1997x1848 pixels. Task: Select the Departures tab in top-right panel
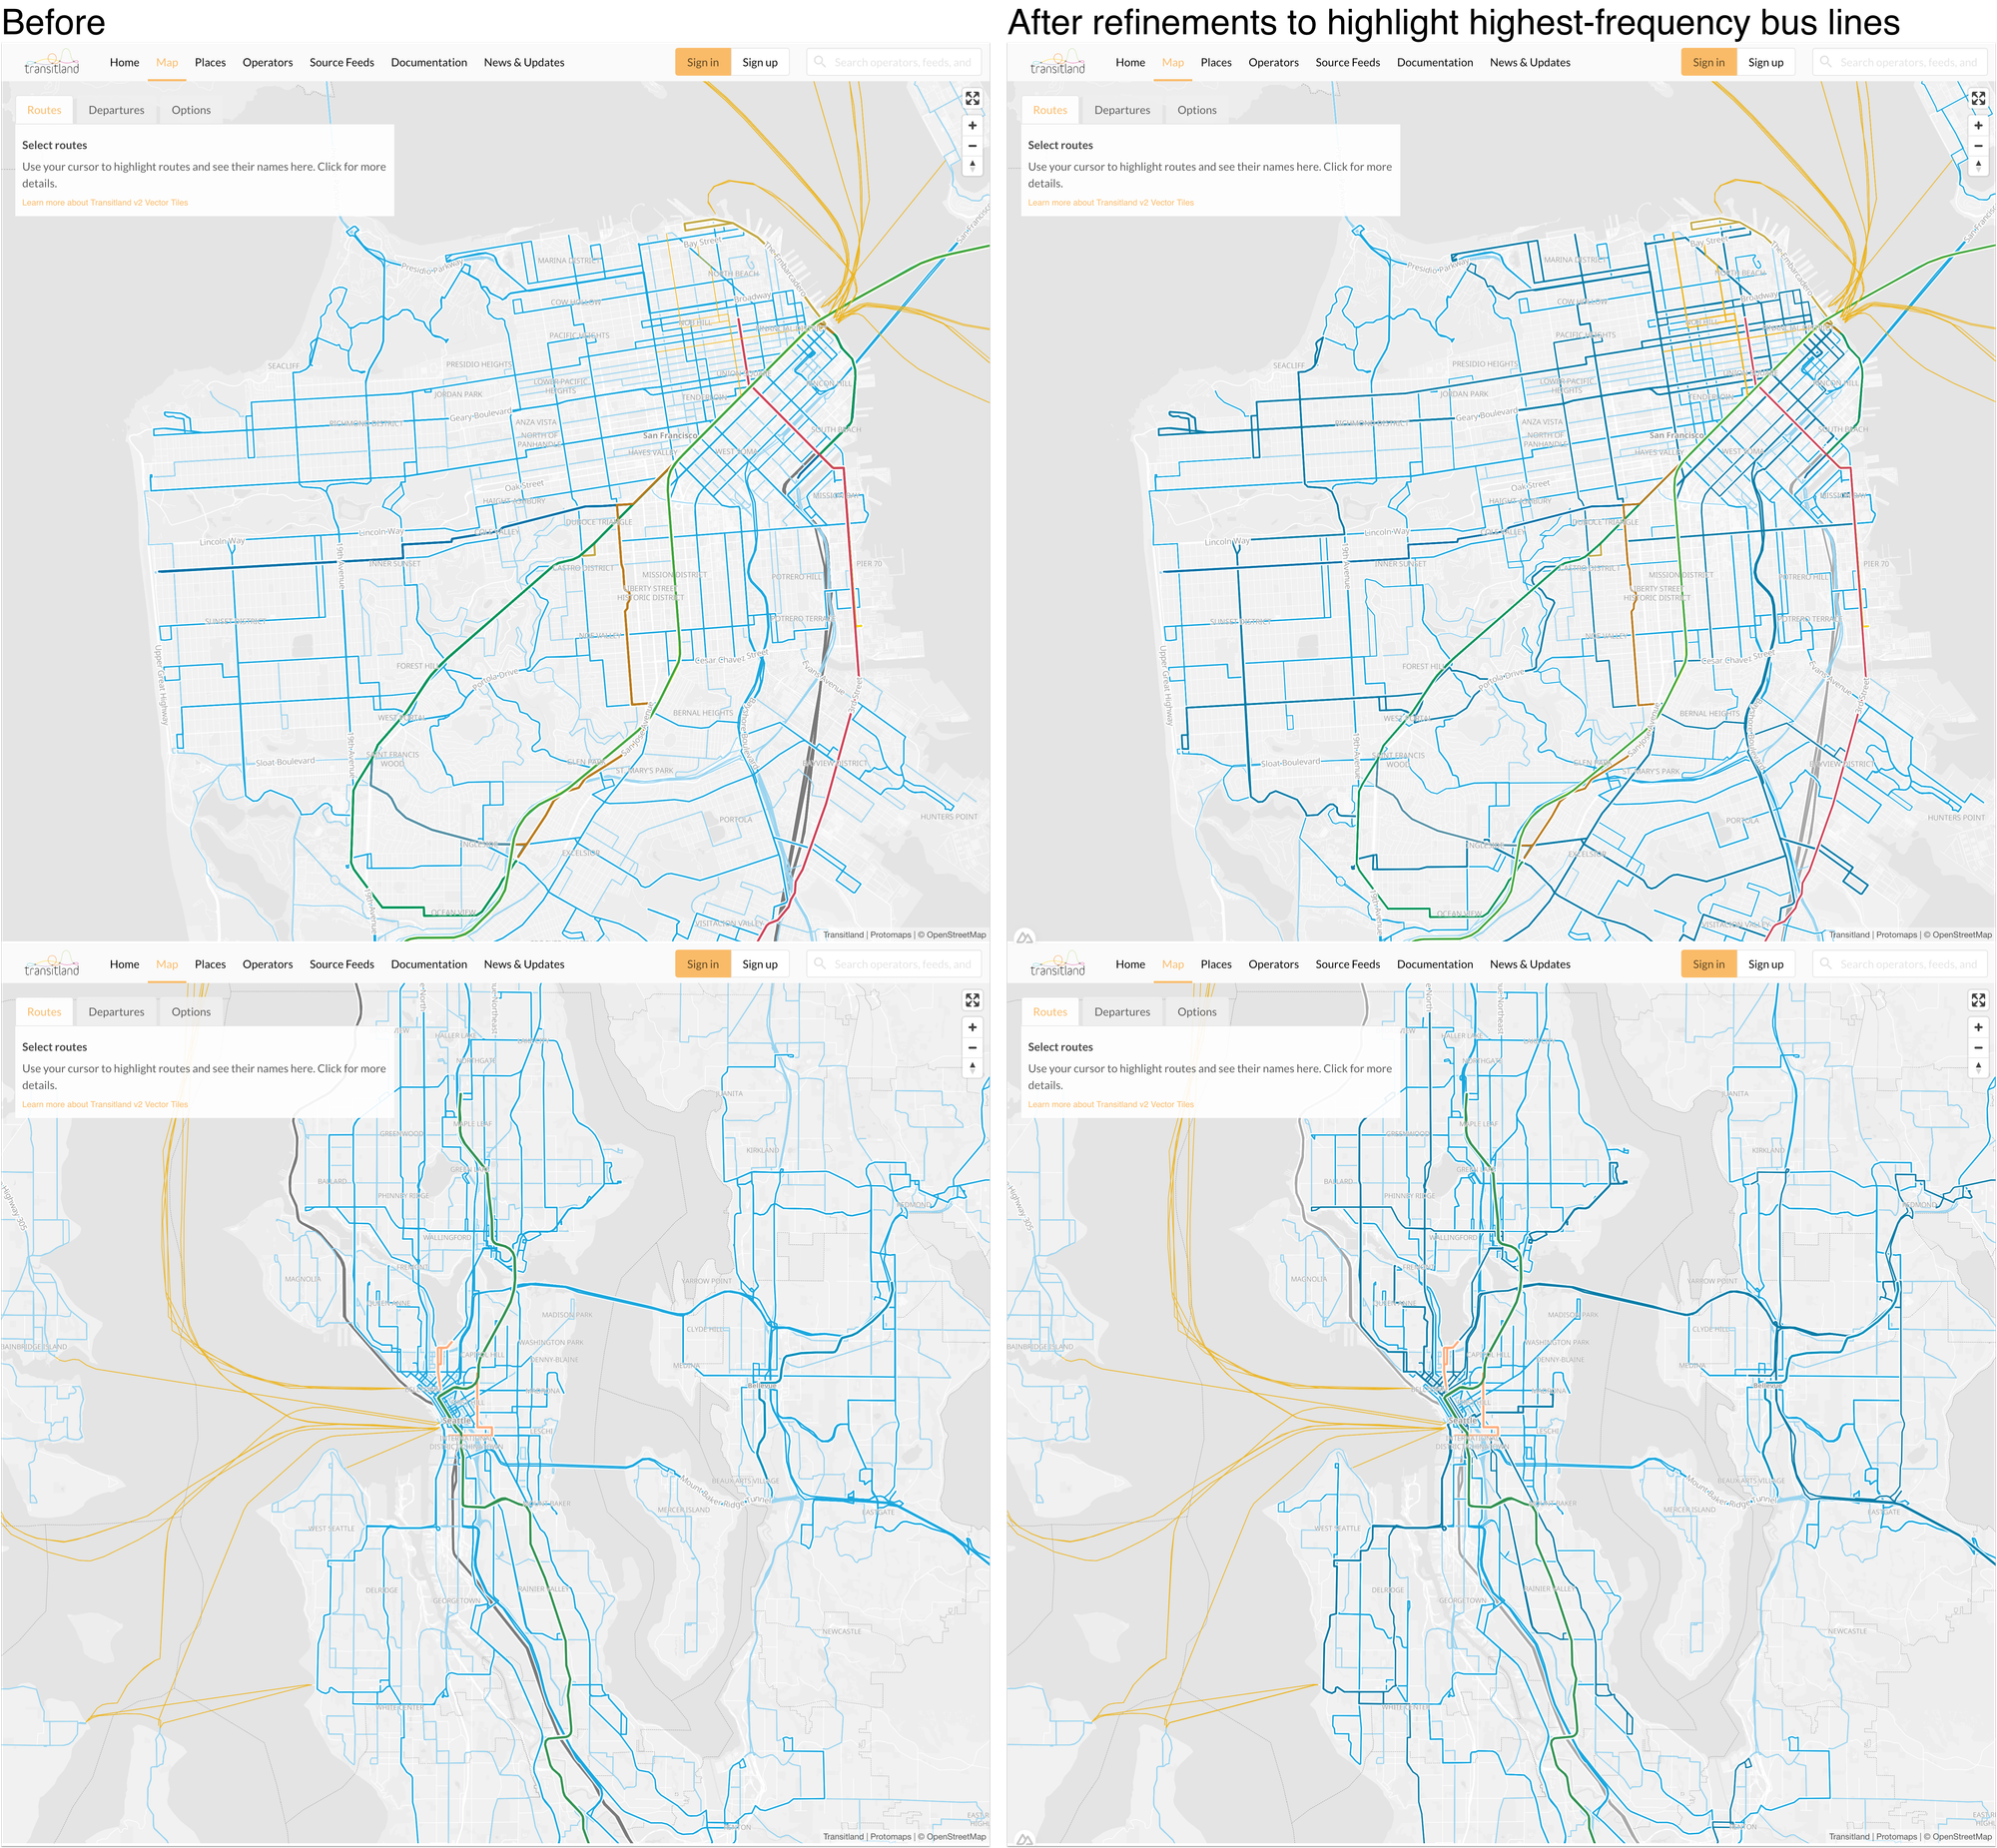click(x=1122, y=110)
